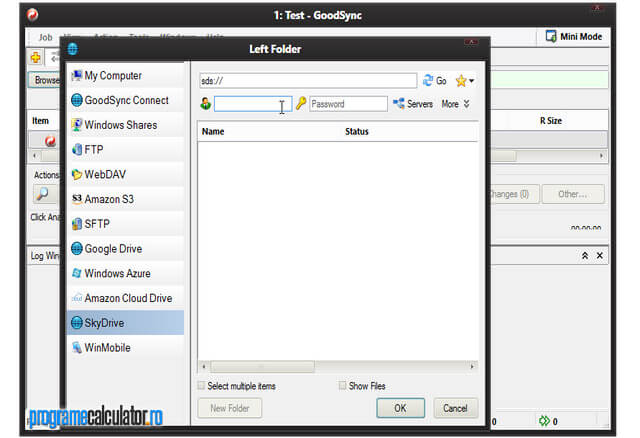This screenshot has height=438, width=640.
Task: Click the My Computer icon
Action: click(x=77, y=76)
